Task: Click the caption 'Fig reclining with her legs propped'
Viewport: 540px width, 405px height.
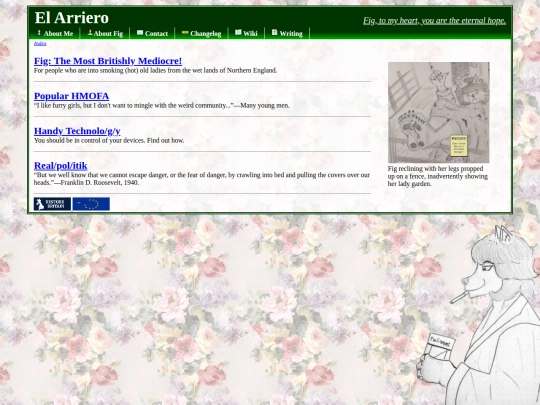Action: point(437,176)
